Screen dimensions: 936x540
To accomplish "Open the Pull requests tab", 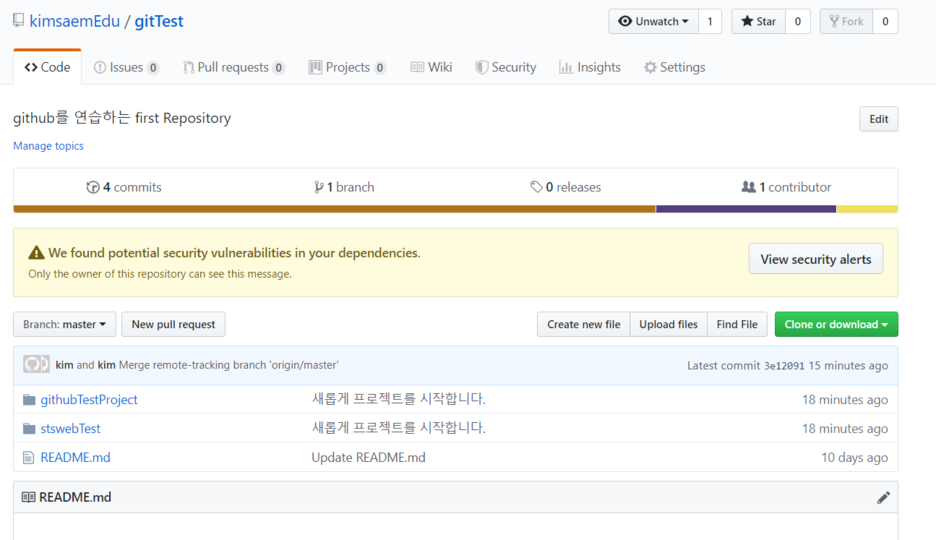I will 233,67.
